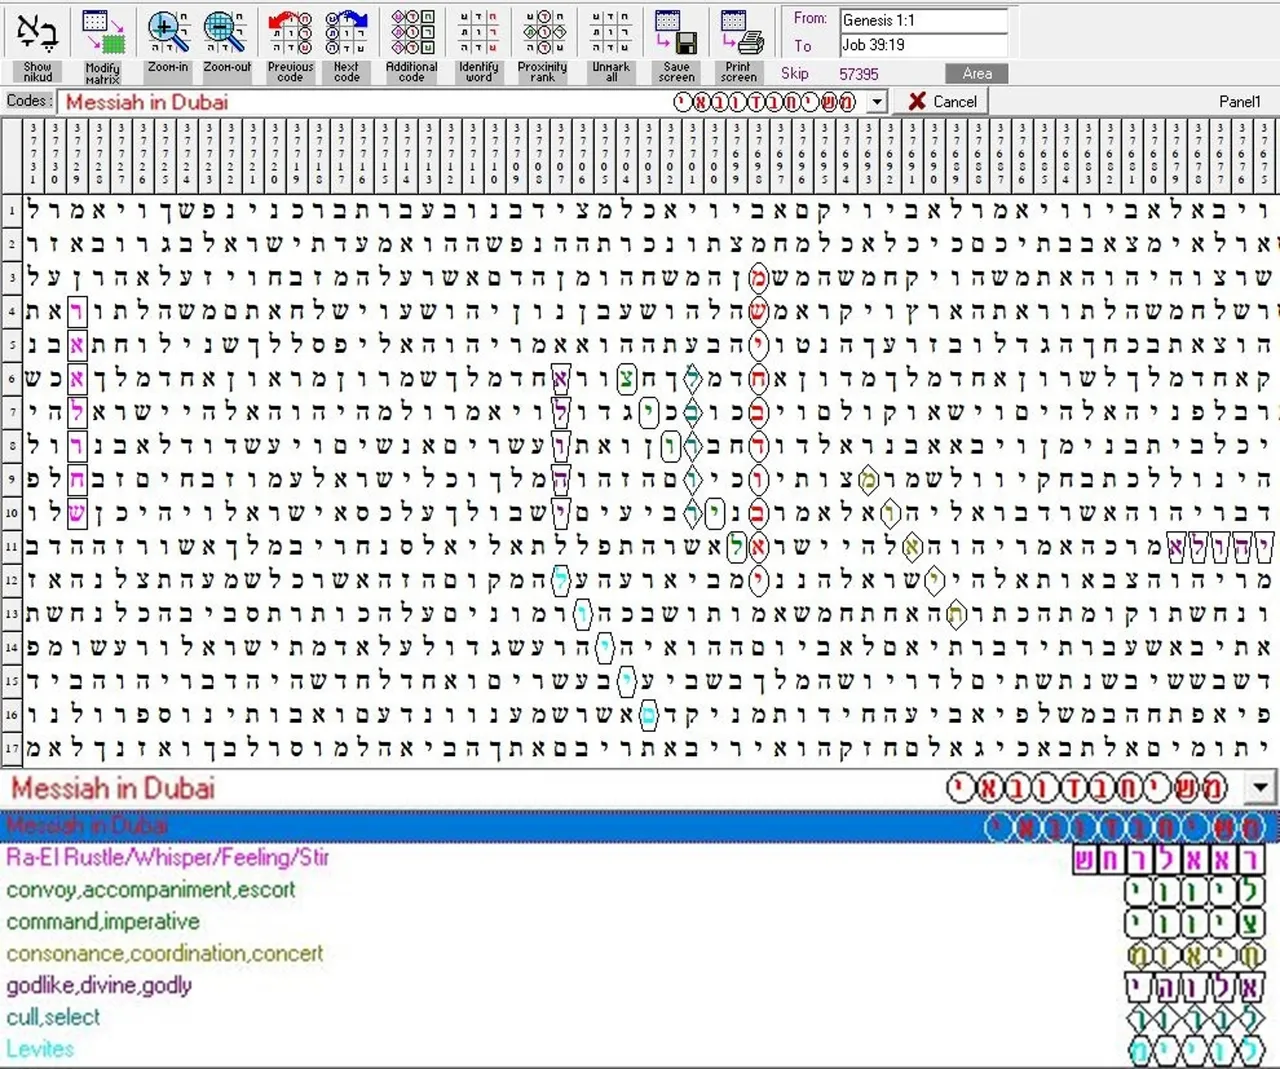Image resolution: width=1280 pixels, height=1069 pixels.
Task: Click row number 17 in matrix
Action: pos(11,748)
